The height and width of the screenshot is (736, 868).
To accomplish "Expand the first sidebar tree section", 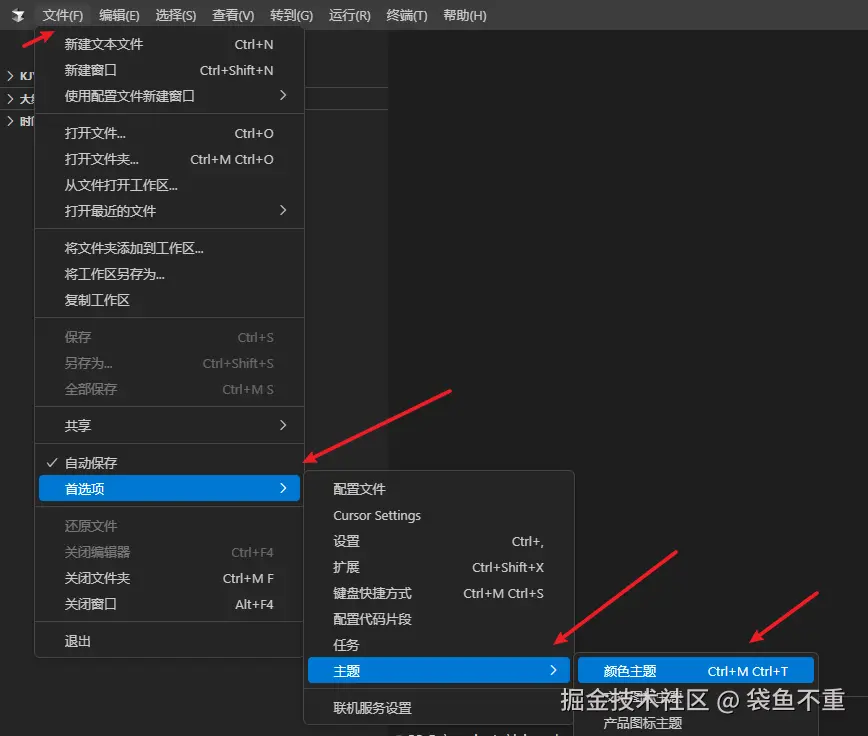I will 10,75.
